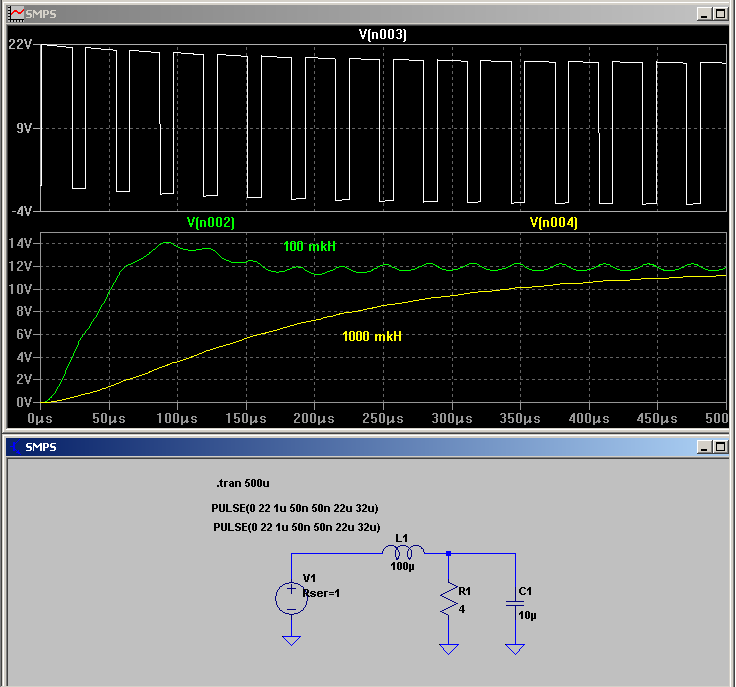736x687 pixels.
Task: Click the 100µs time axis label
Action: click(x=177, y=418)
